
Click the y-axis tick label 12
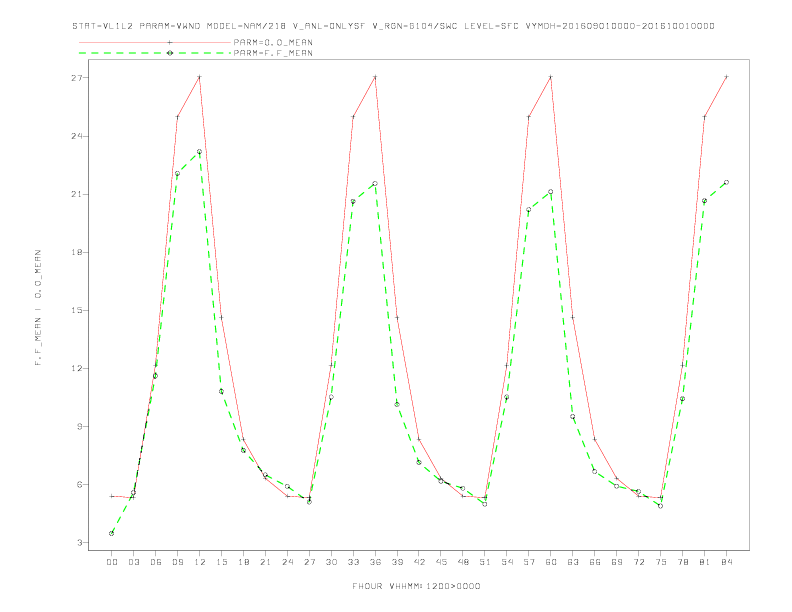[76, 369]
